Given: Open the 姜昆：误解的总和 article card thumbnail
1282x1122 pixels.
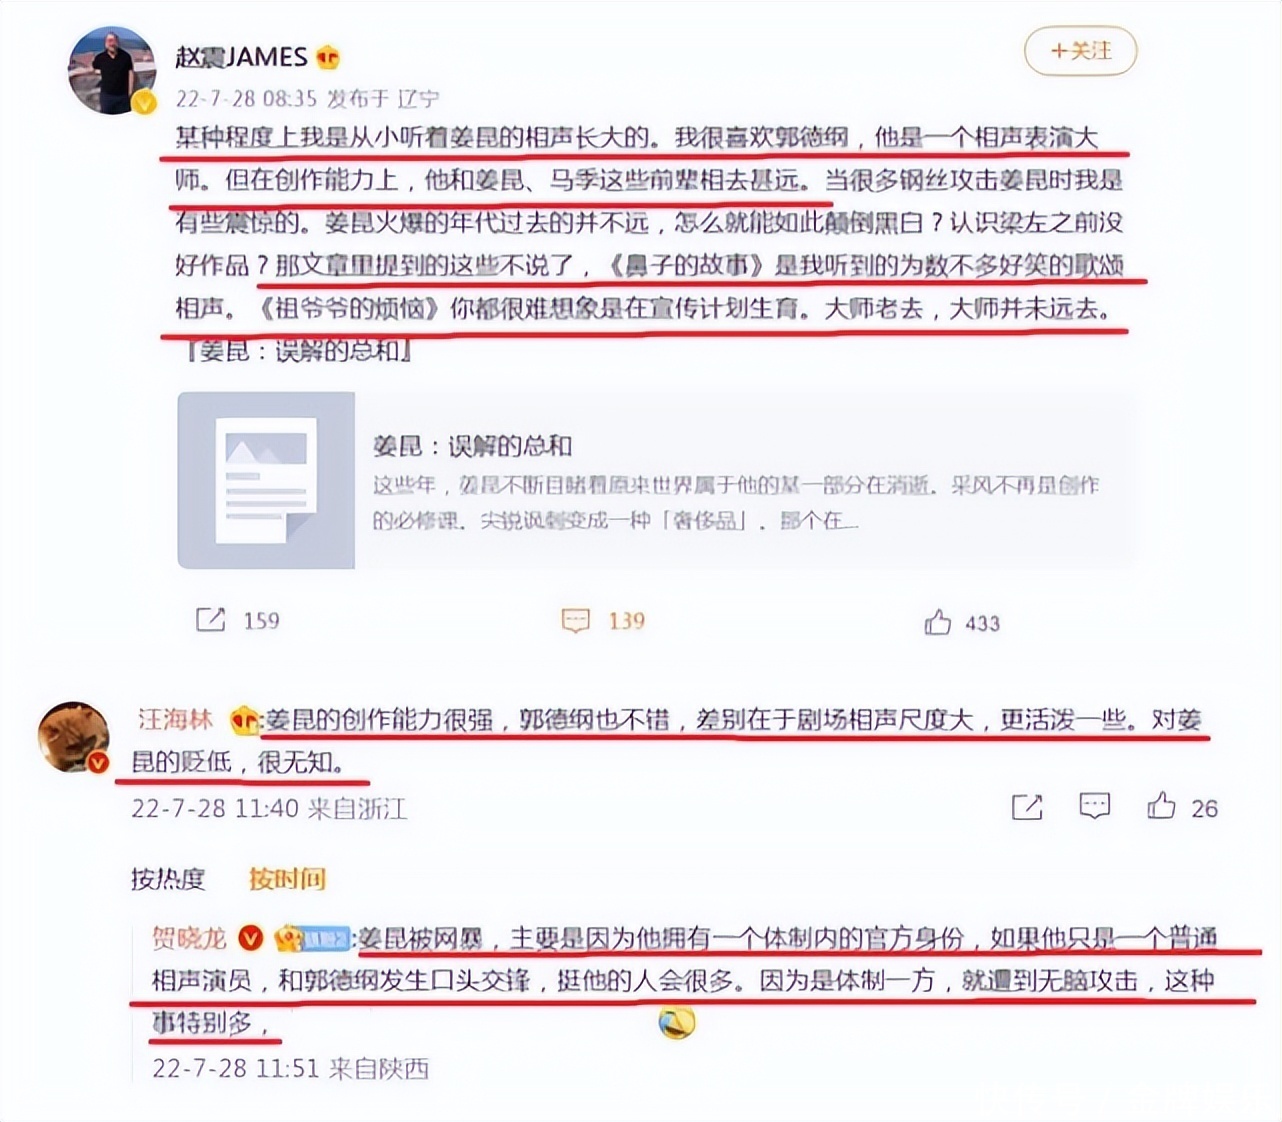Looking at the screenshot, I should [x=266, y=480].
